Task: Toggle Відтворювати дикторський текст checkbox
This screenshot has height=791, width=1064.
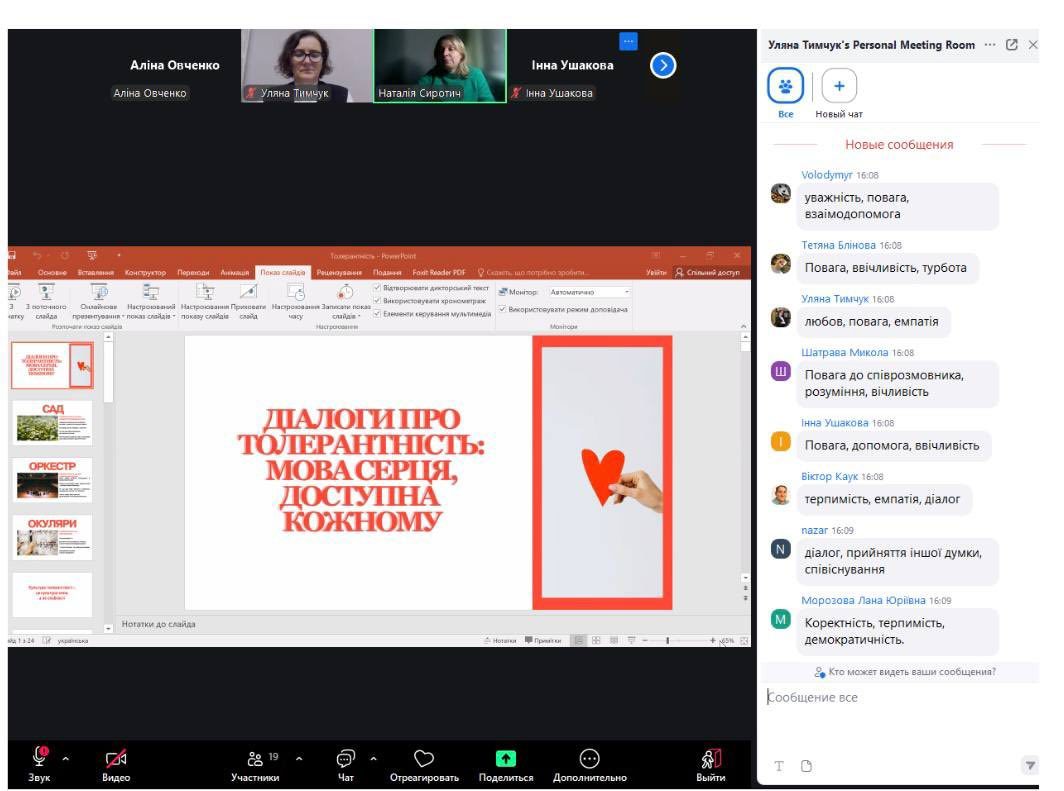Action: (x=377, y=288)
